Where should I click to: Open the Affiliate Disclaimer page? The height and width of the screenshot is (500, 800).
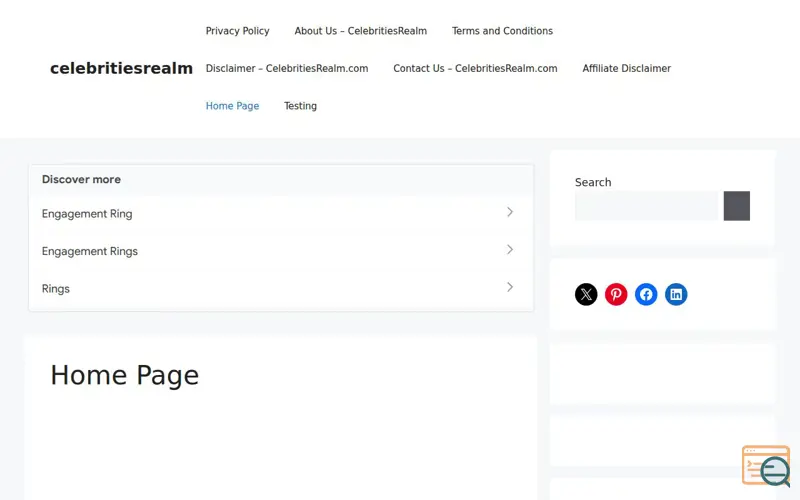point(627,68)
